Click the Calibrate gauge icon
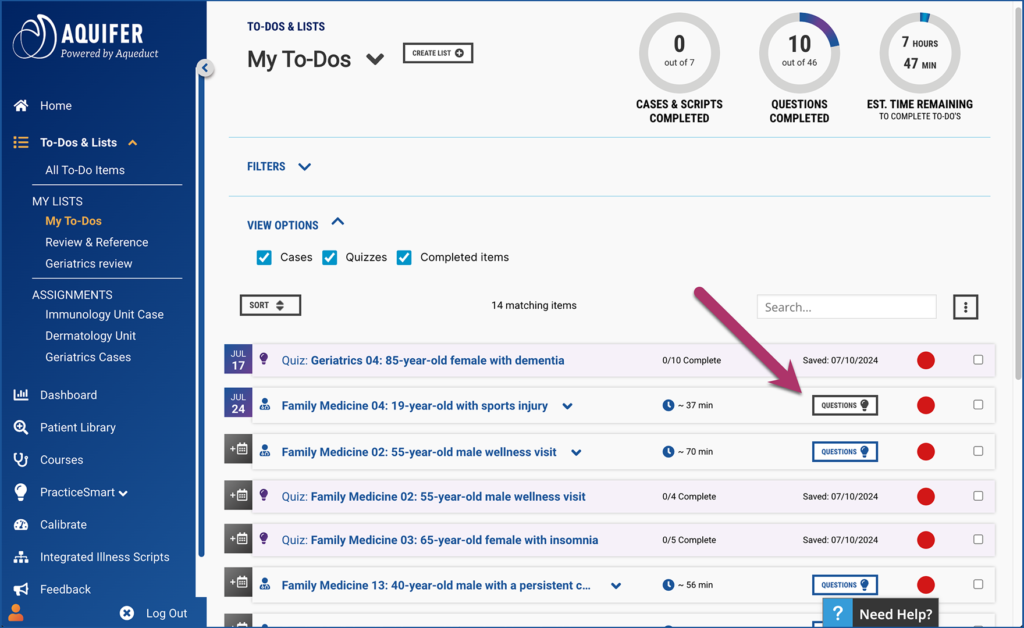 [x=20, y=525]
